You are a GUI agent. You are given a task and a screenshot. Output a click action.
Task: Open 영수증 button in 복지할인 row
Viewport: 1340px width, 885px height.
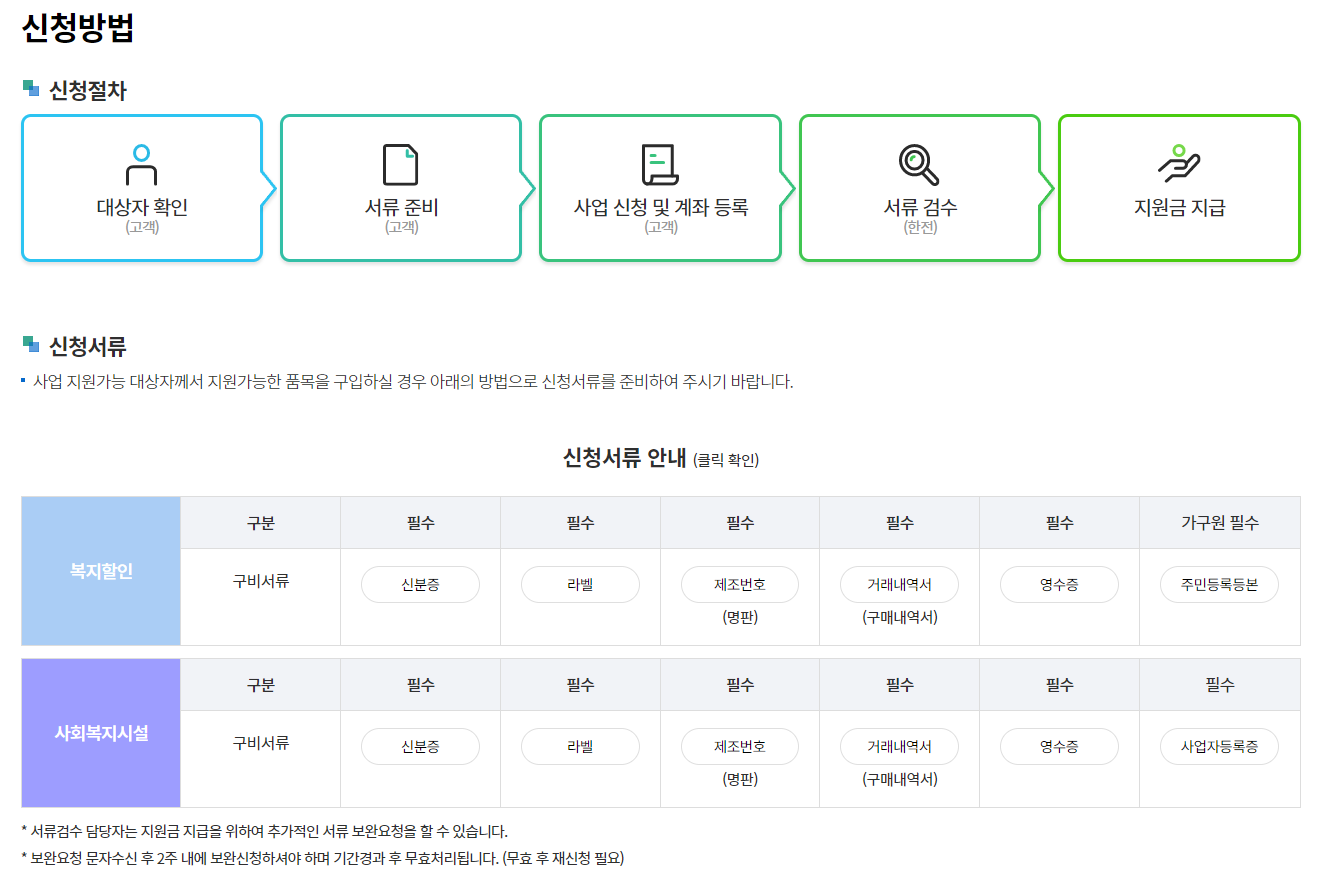pos(1059,585)
